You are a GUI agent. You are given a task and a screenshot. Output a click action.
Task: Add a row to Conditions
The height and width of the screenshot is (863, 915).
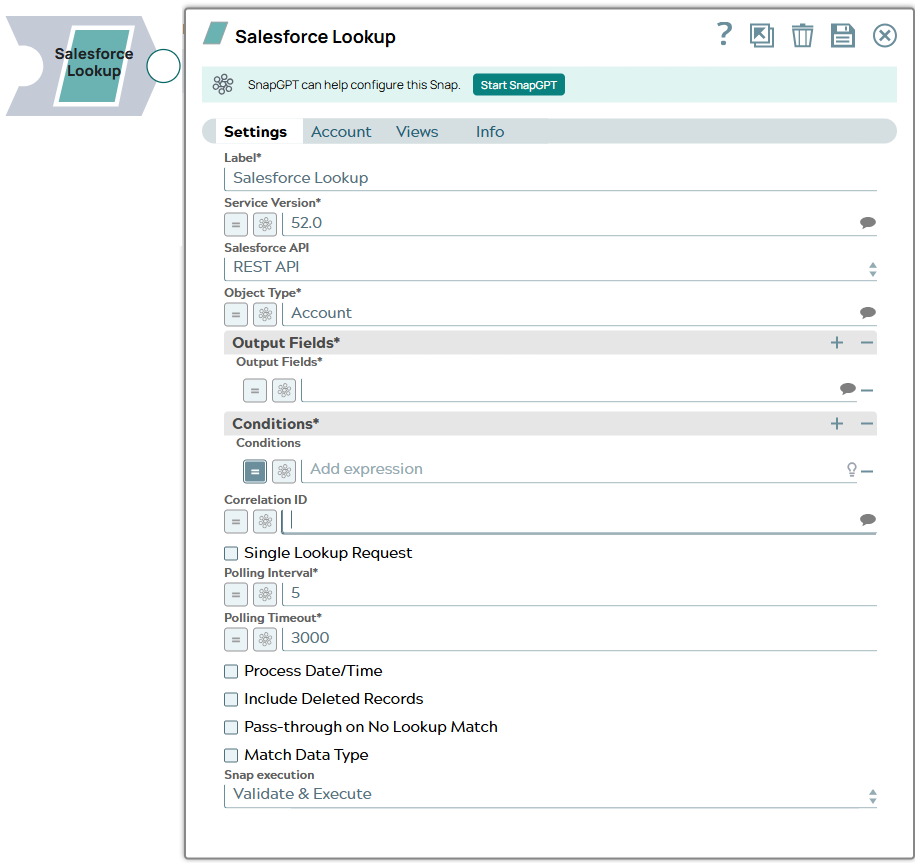(x=837, y=424)
